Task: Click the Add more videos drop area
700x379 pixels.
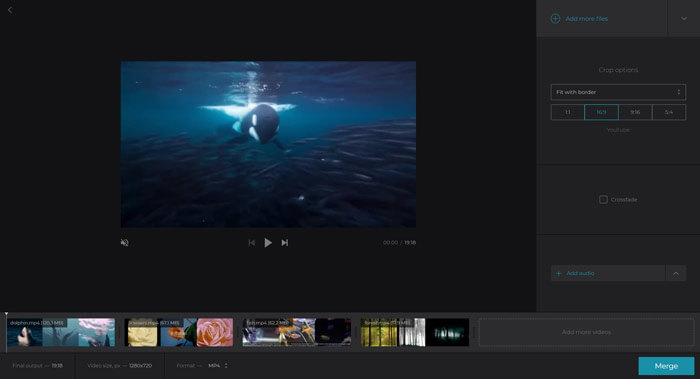Action: coord(586,332)
